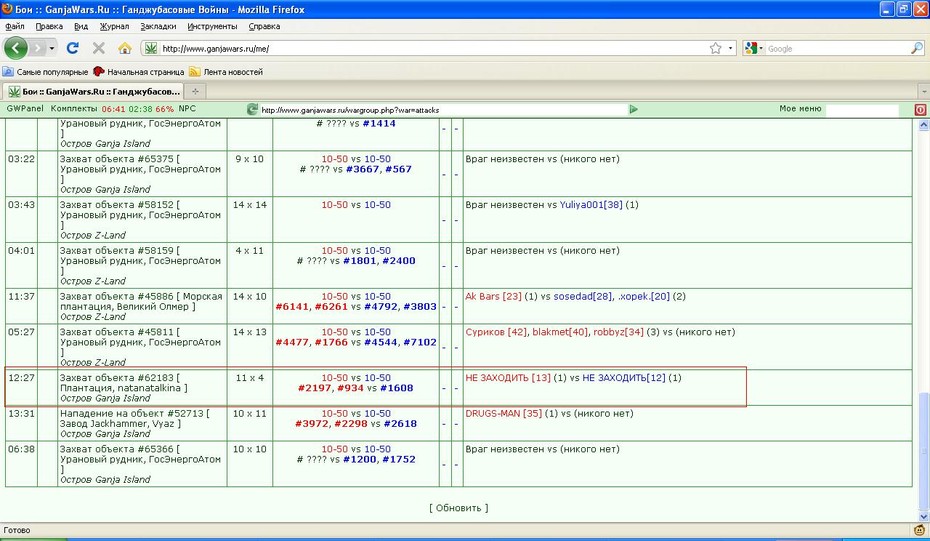The width and height of the screenshot is (930, 541).
Task: Open the Закладки menu
Action: click(158, 26)
